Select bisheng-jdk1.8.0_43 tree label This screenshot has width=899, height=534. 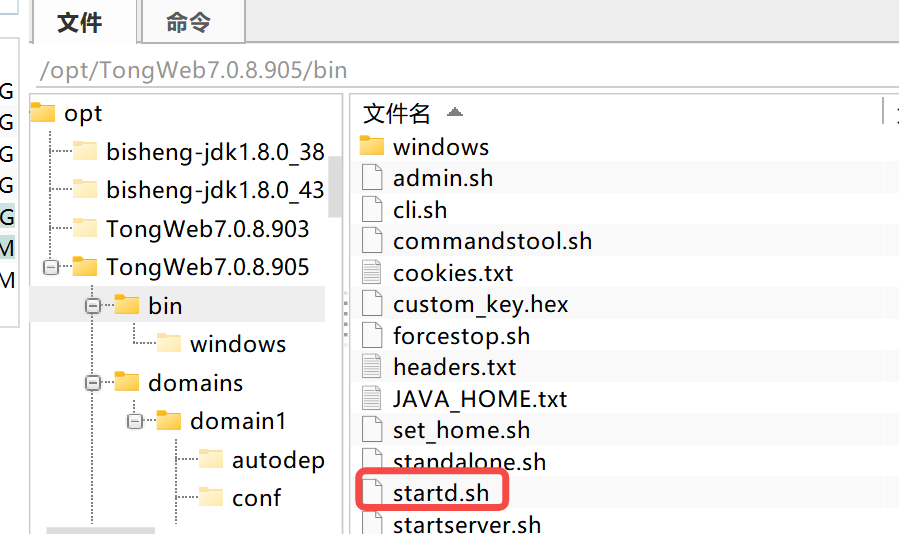[x=215, y=190]
